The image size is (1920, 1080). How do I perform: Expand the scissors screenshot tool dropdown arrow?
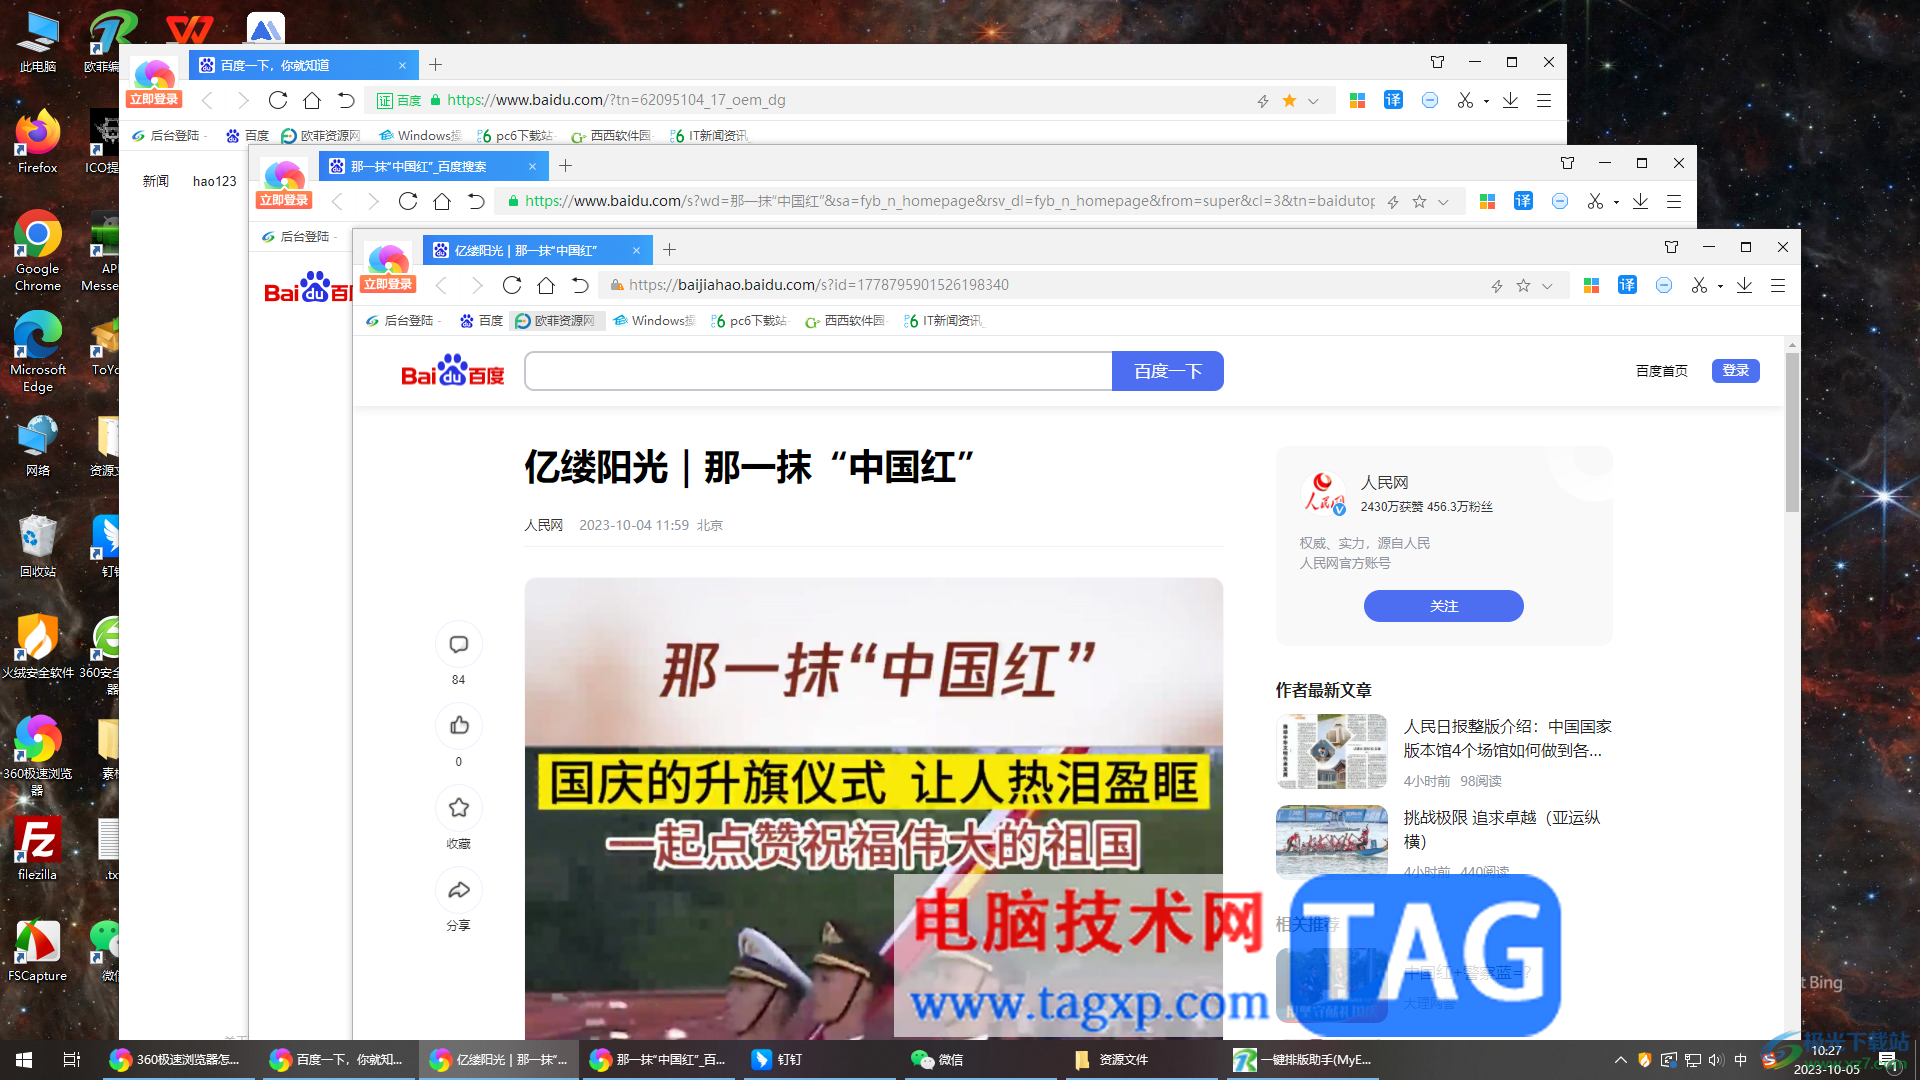point(1720,287)
